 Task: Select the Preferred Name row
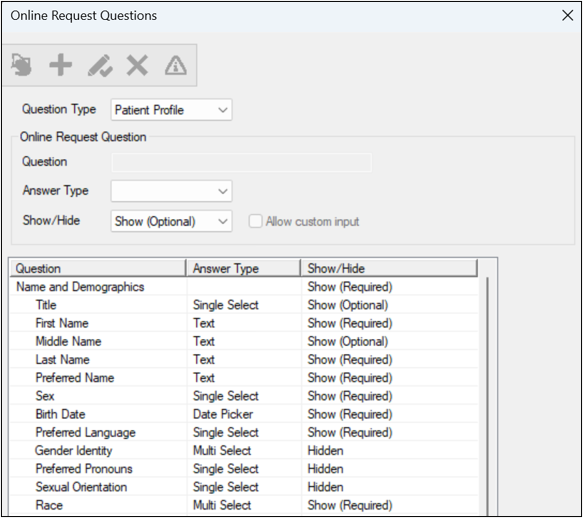(244, 378)
